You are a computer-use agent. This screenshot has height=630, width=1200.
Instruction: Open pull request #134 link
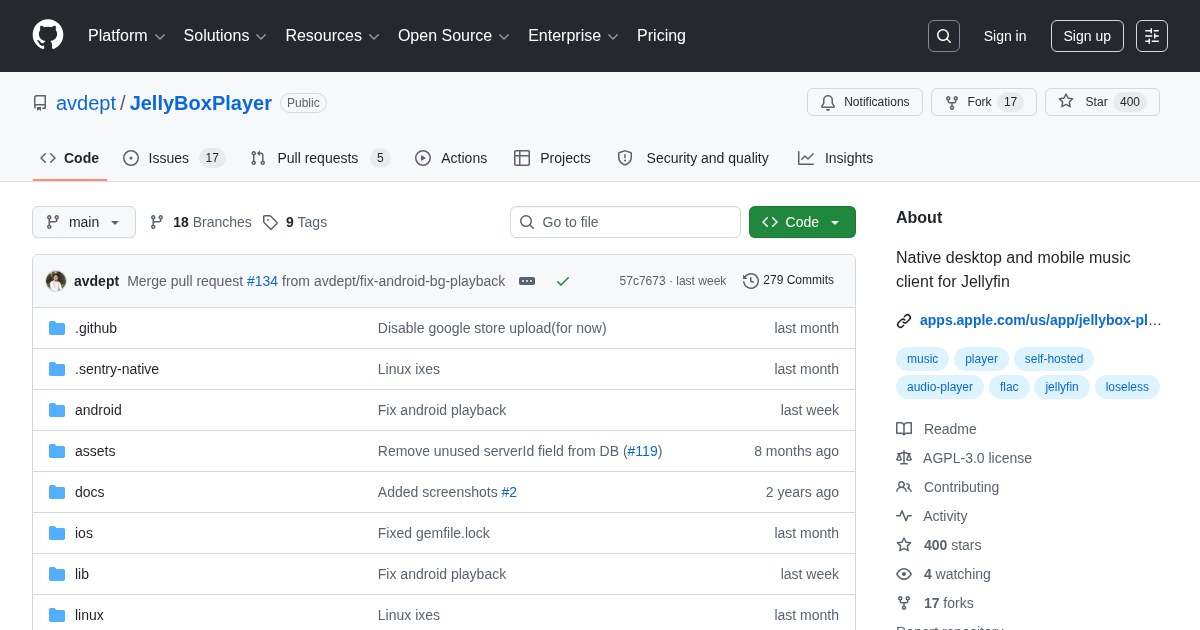(262, 281)
